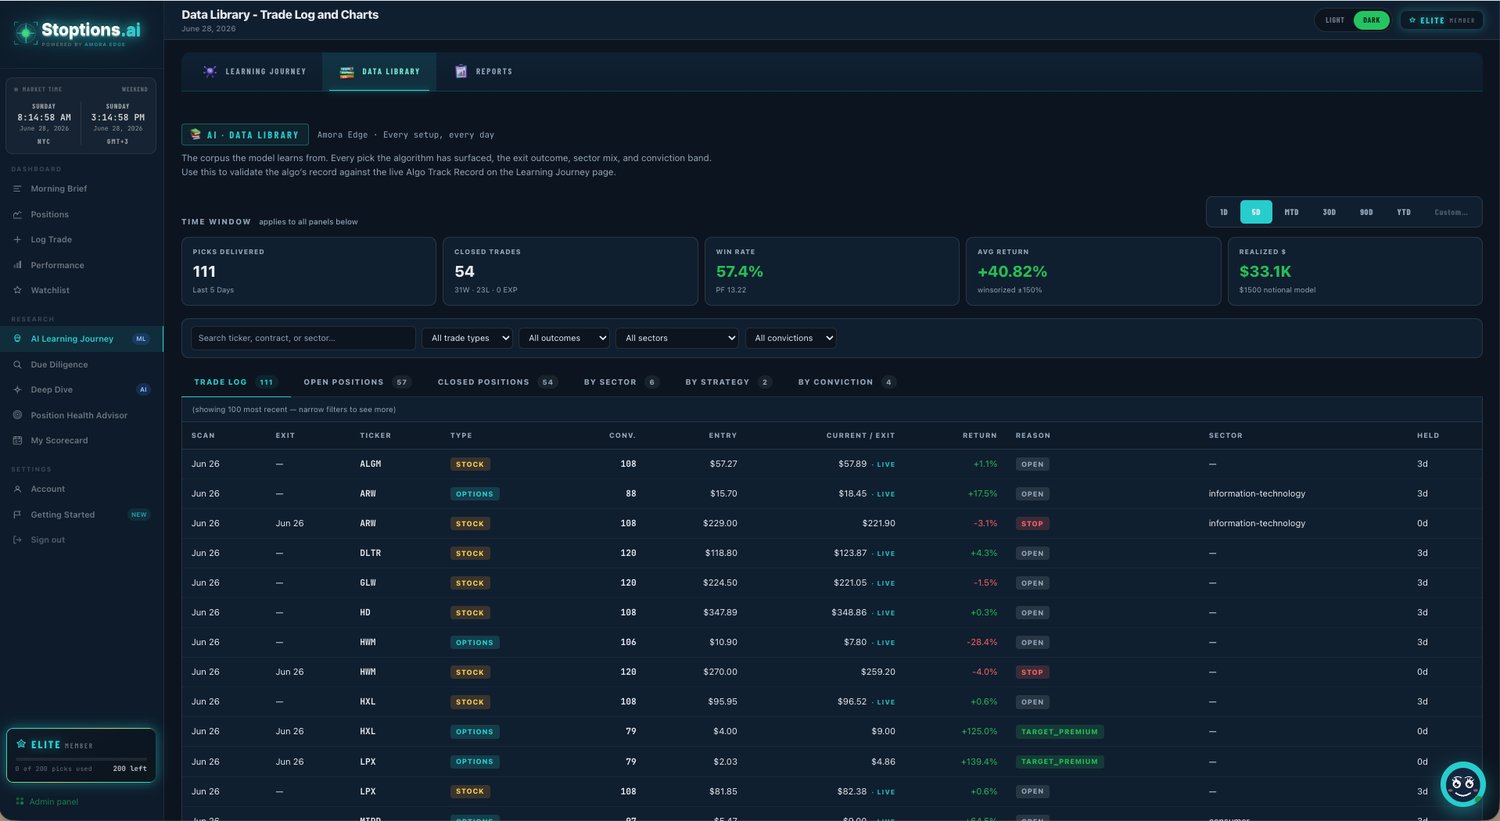
Task: Click the Admin panel link
Action: point(54,802)
